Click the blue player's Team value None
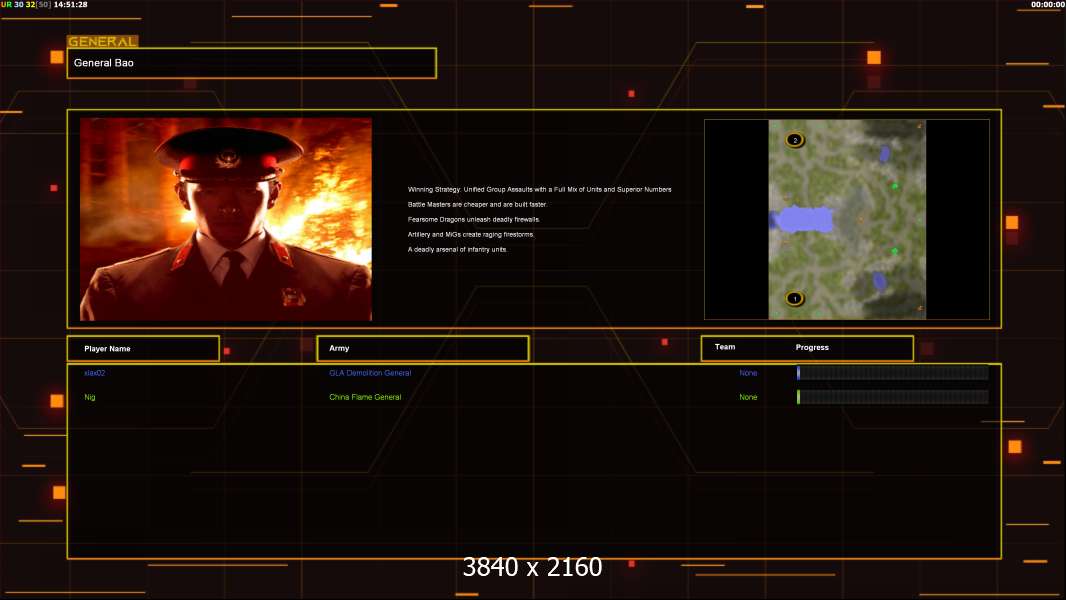1066x600 pixels. [748, 373]
